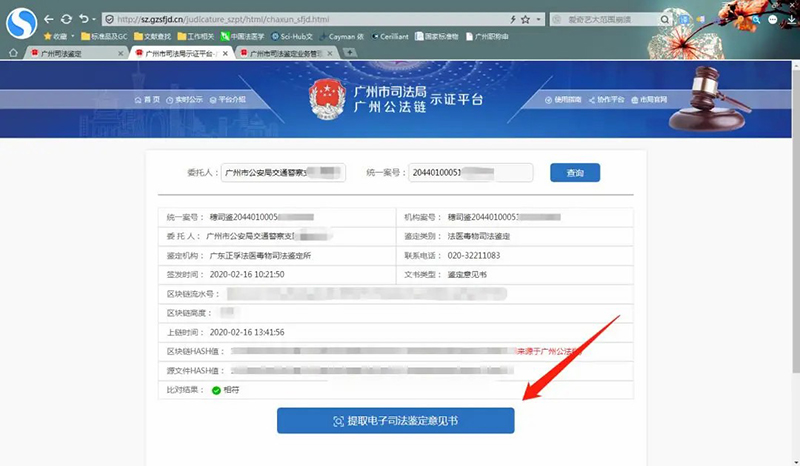This screenshot has height=466, width=800.
Task: Open 市局官网 in the site header
Action: pos(649,100)
